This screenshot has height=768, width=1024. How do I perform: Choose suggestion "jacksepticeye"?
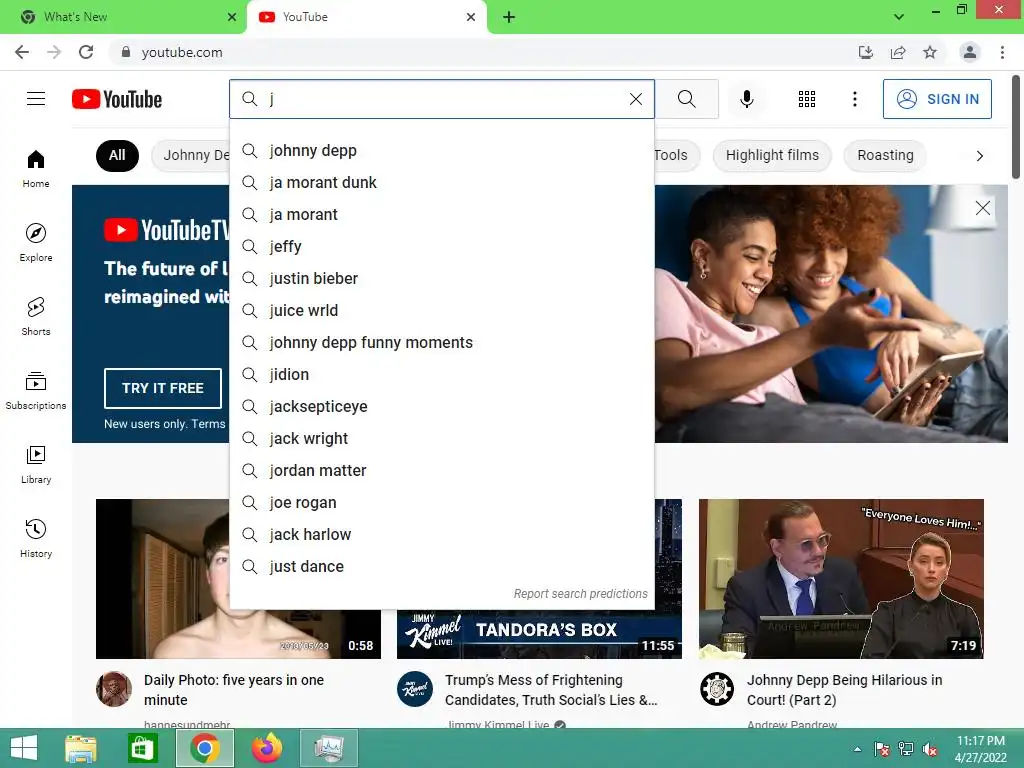[x=441, y=407]
